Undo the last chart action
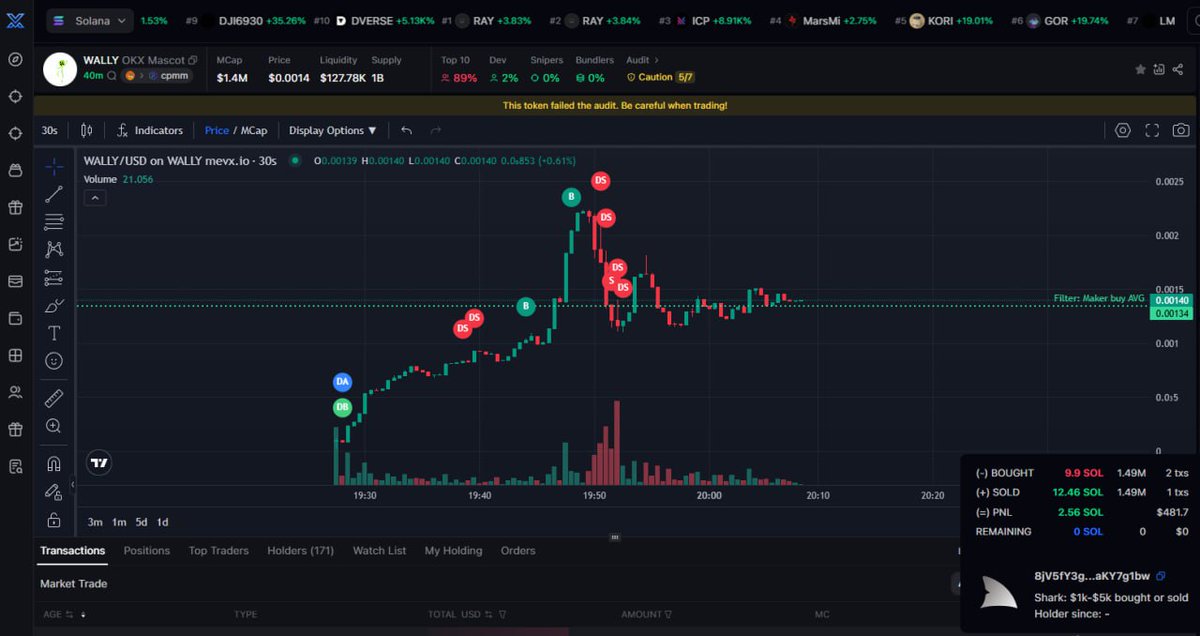 pyautogui.click(x=406, y=130)
